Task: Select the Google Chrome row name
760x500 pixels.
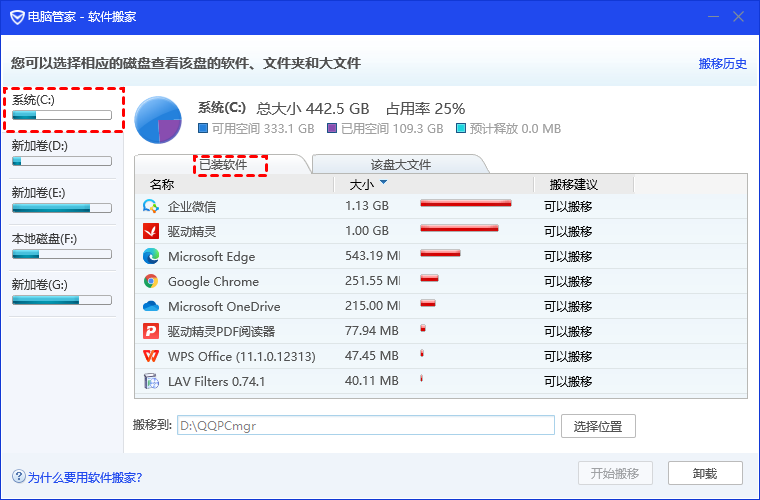Action: tap(213, 282)
